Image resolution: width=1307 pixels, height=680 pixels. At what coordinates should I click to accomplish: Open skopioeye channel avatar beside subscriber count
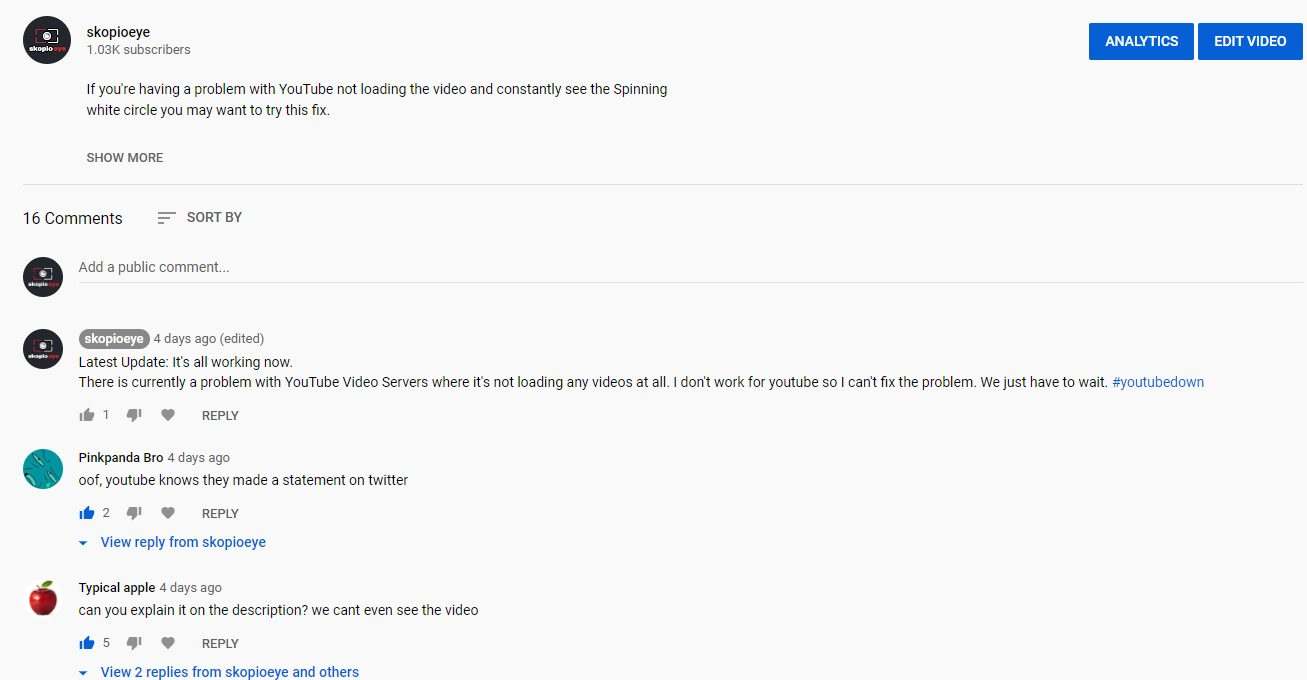[x=47, y=40]
